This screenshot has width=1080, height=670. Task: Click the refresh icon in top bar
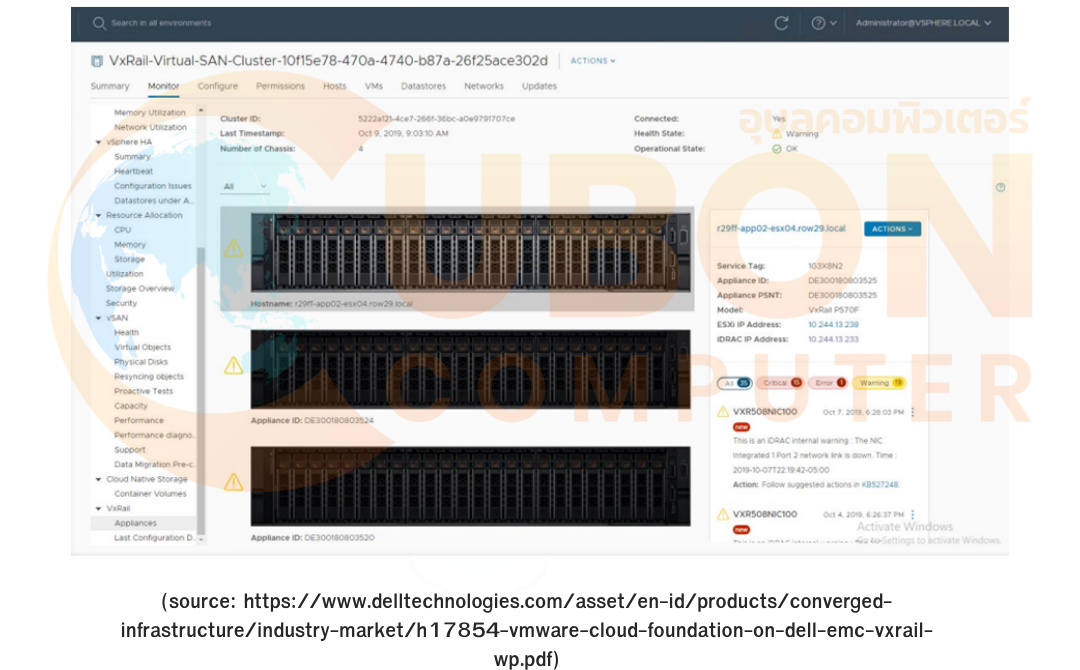pos(781,23)
